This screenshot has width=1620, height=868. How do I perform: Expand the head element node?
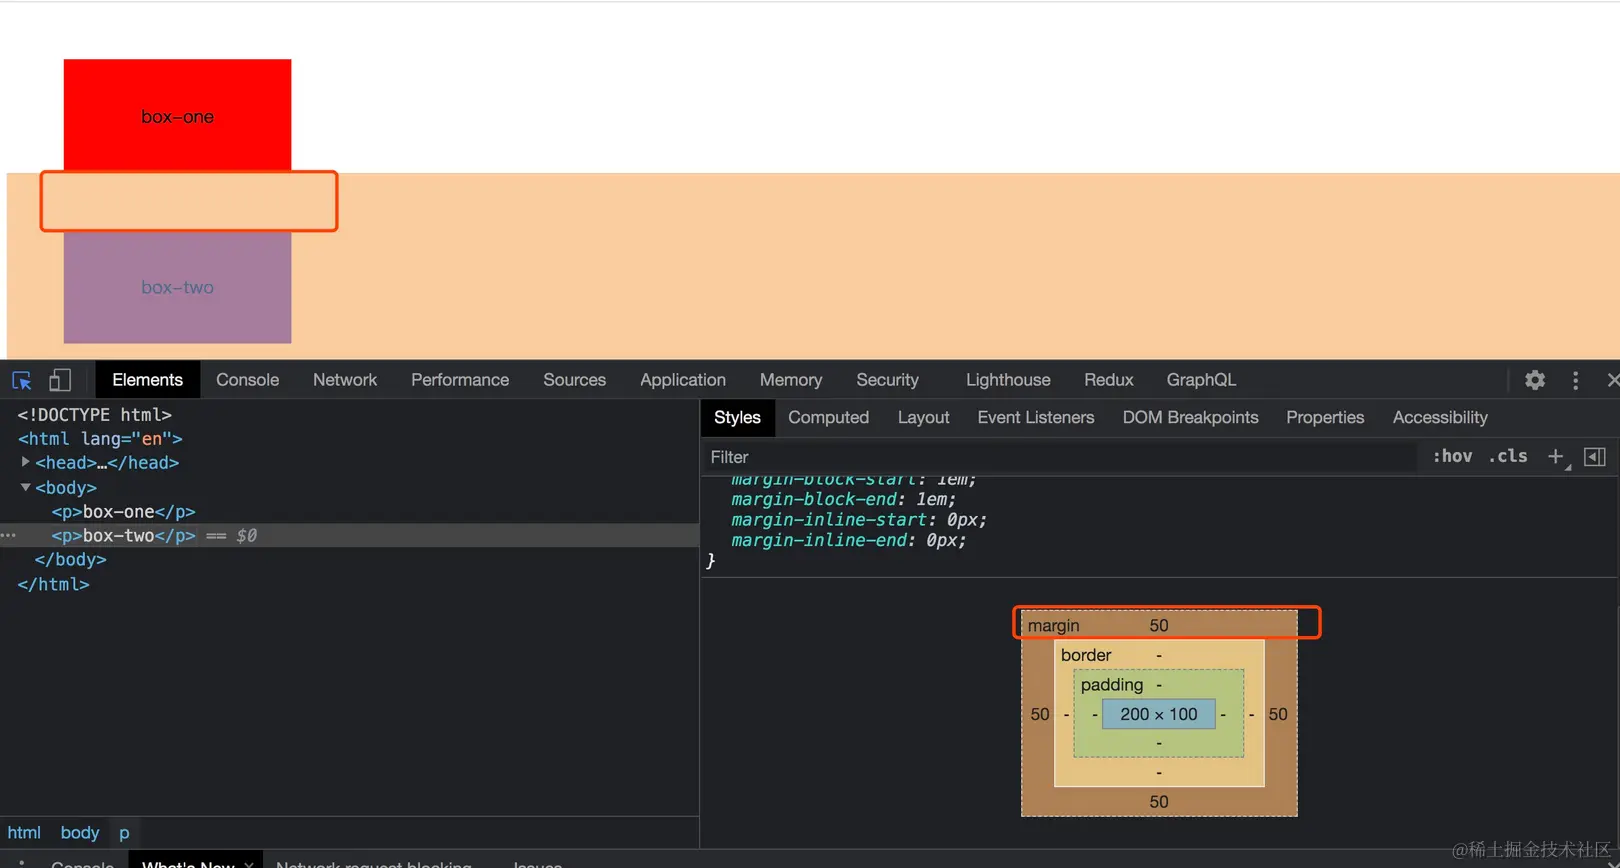click(25, 462)
